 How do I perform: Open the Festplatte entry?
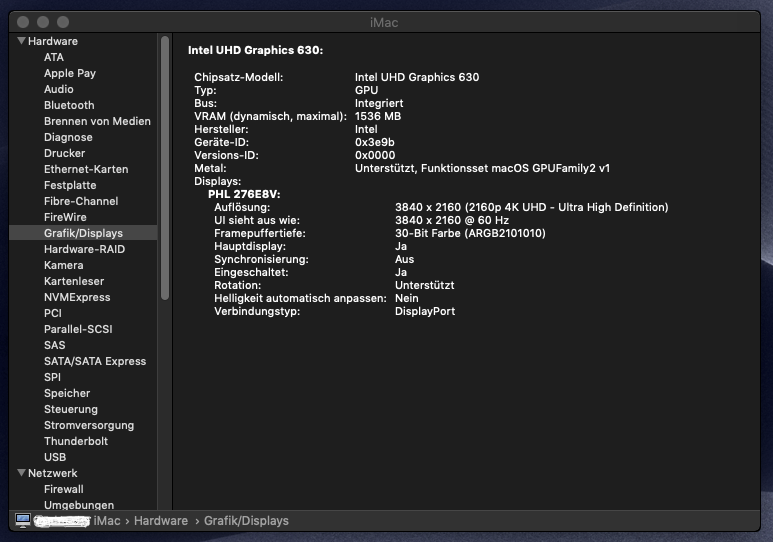pos(70,185)
